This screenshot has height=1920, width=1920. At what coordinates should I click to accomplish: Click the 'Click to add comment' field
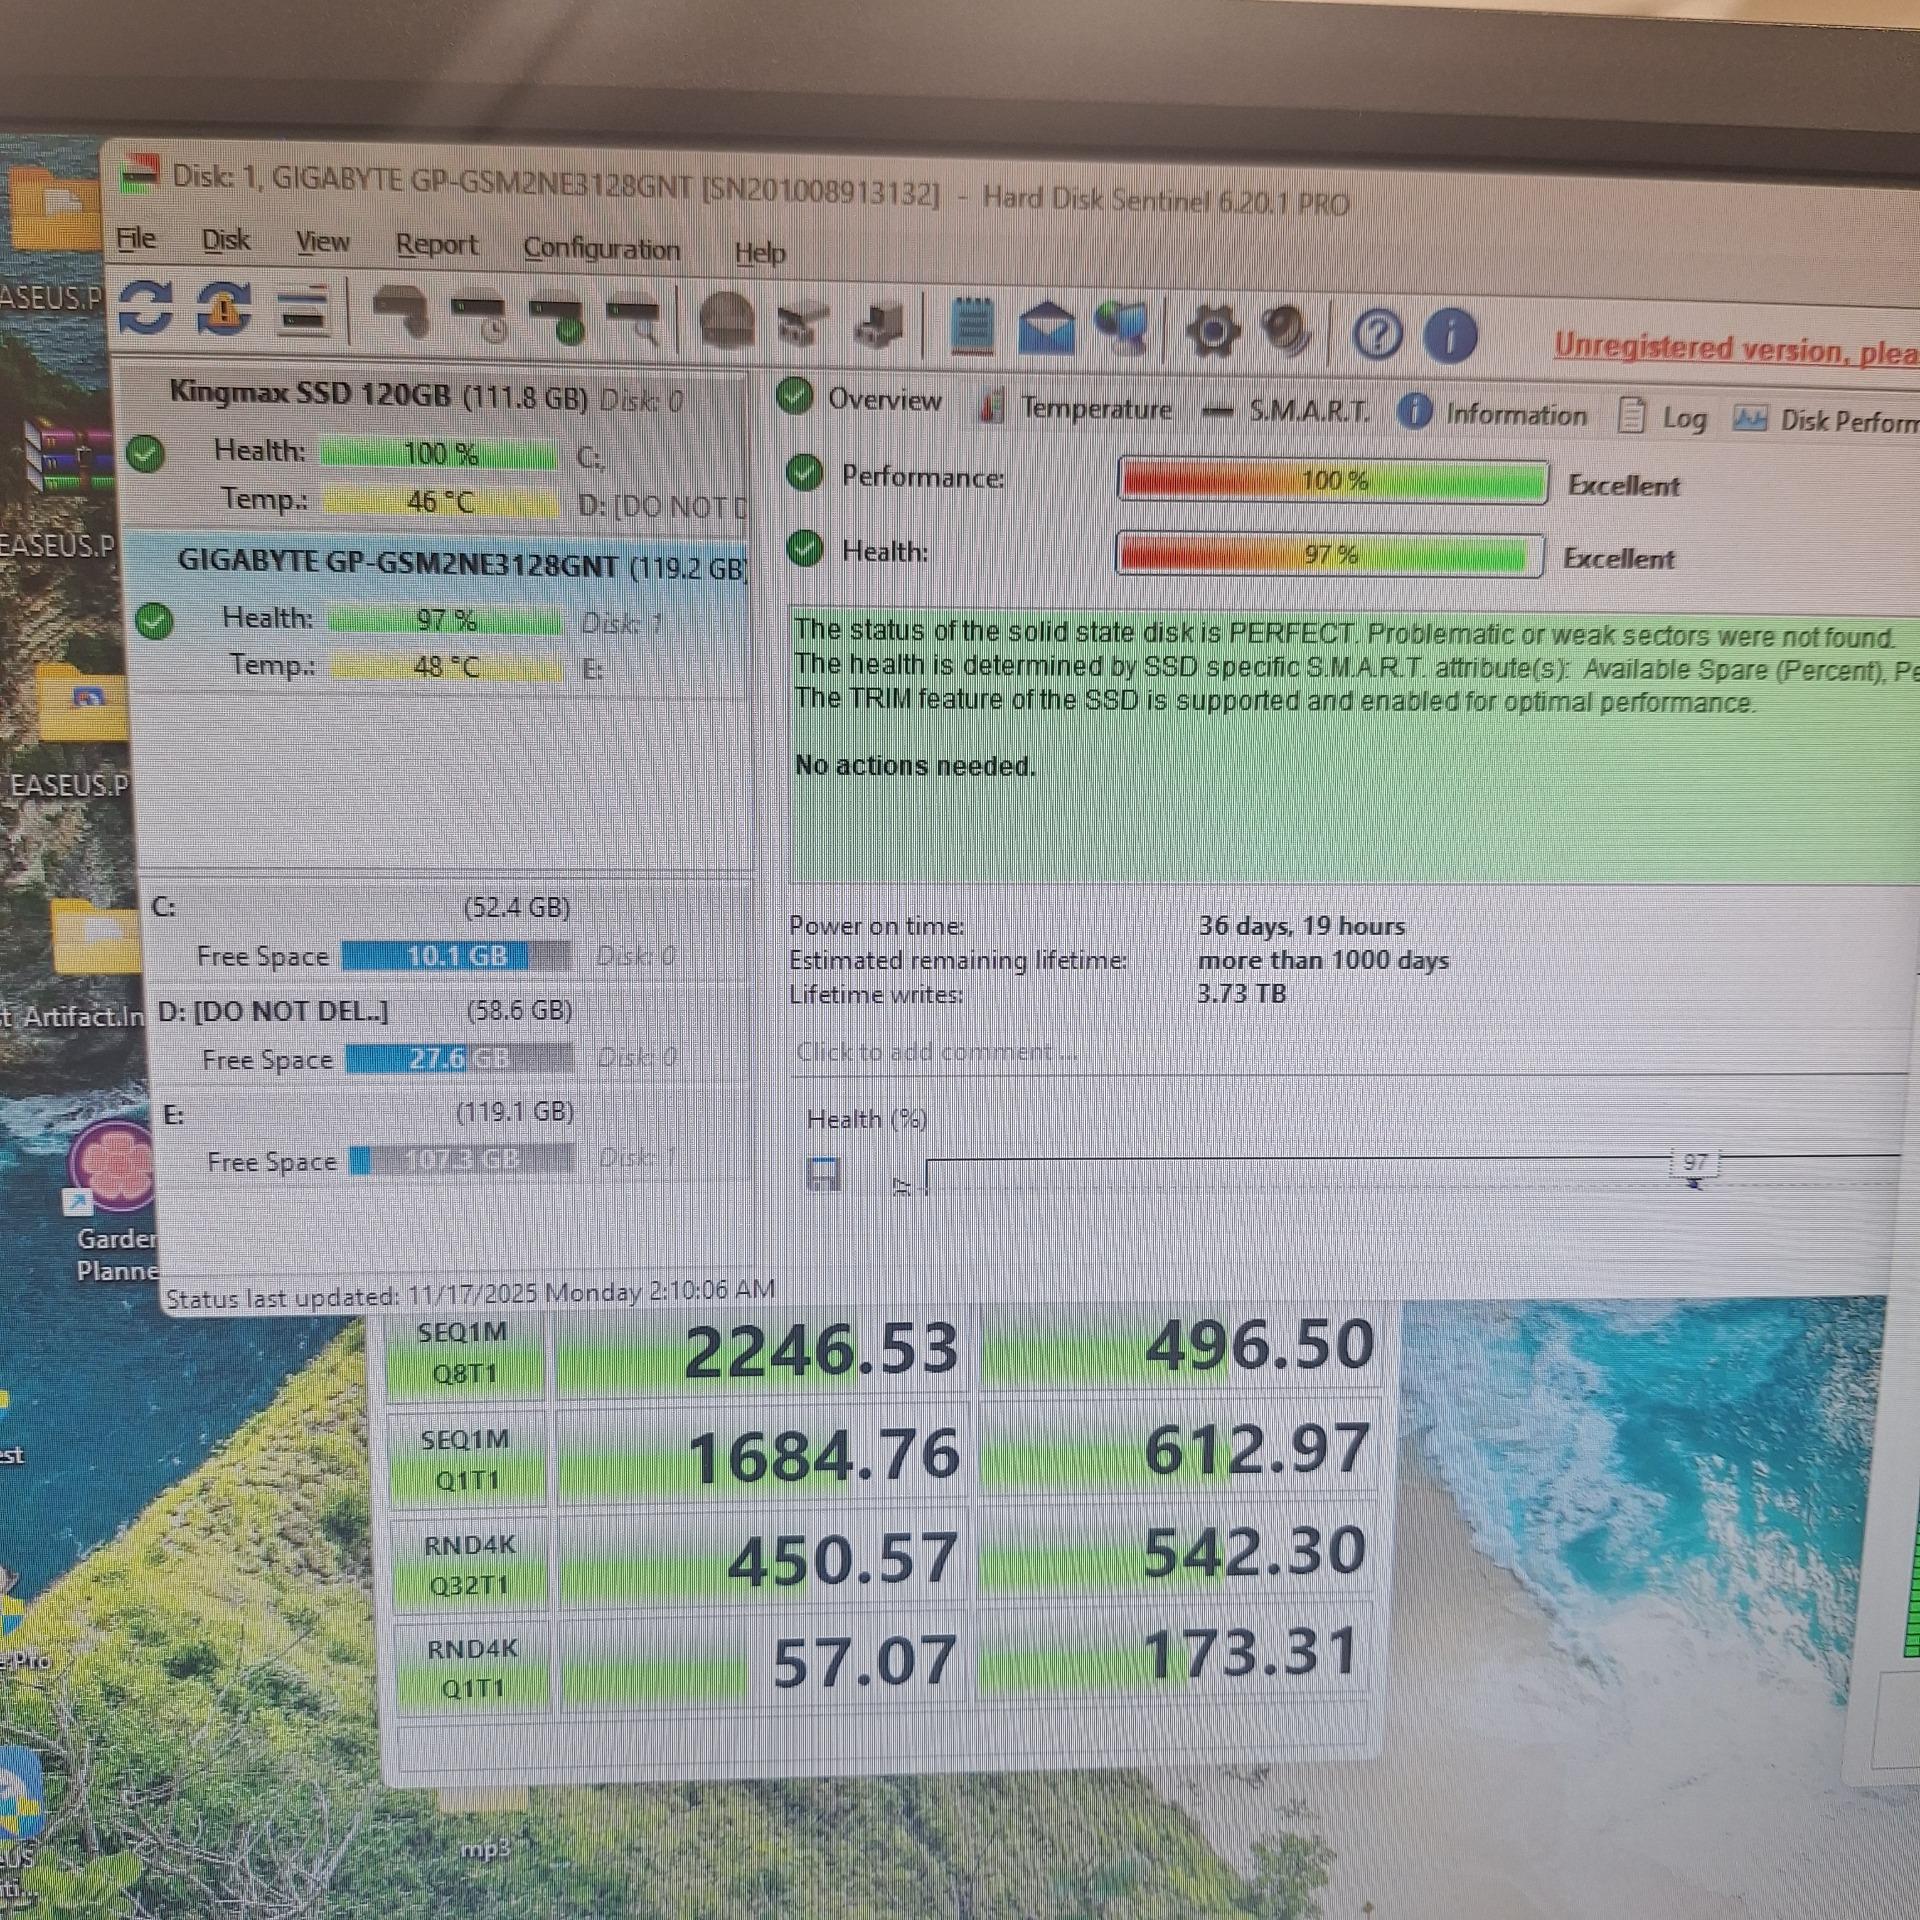[937, 1052]
